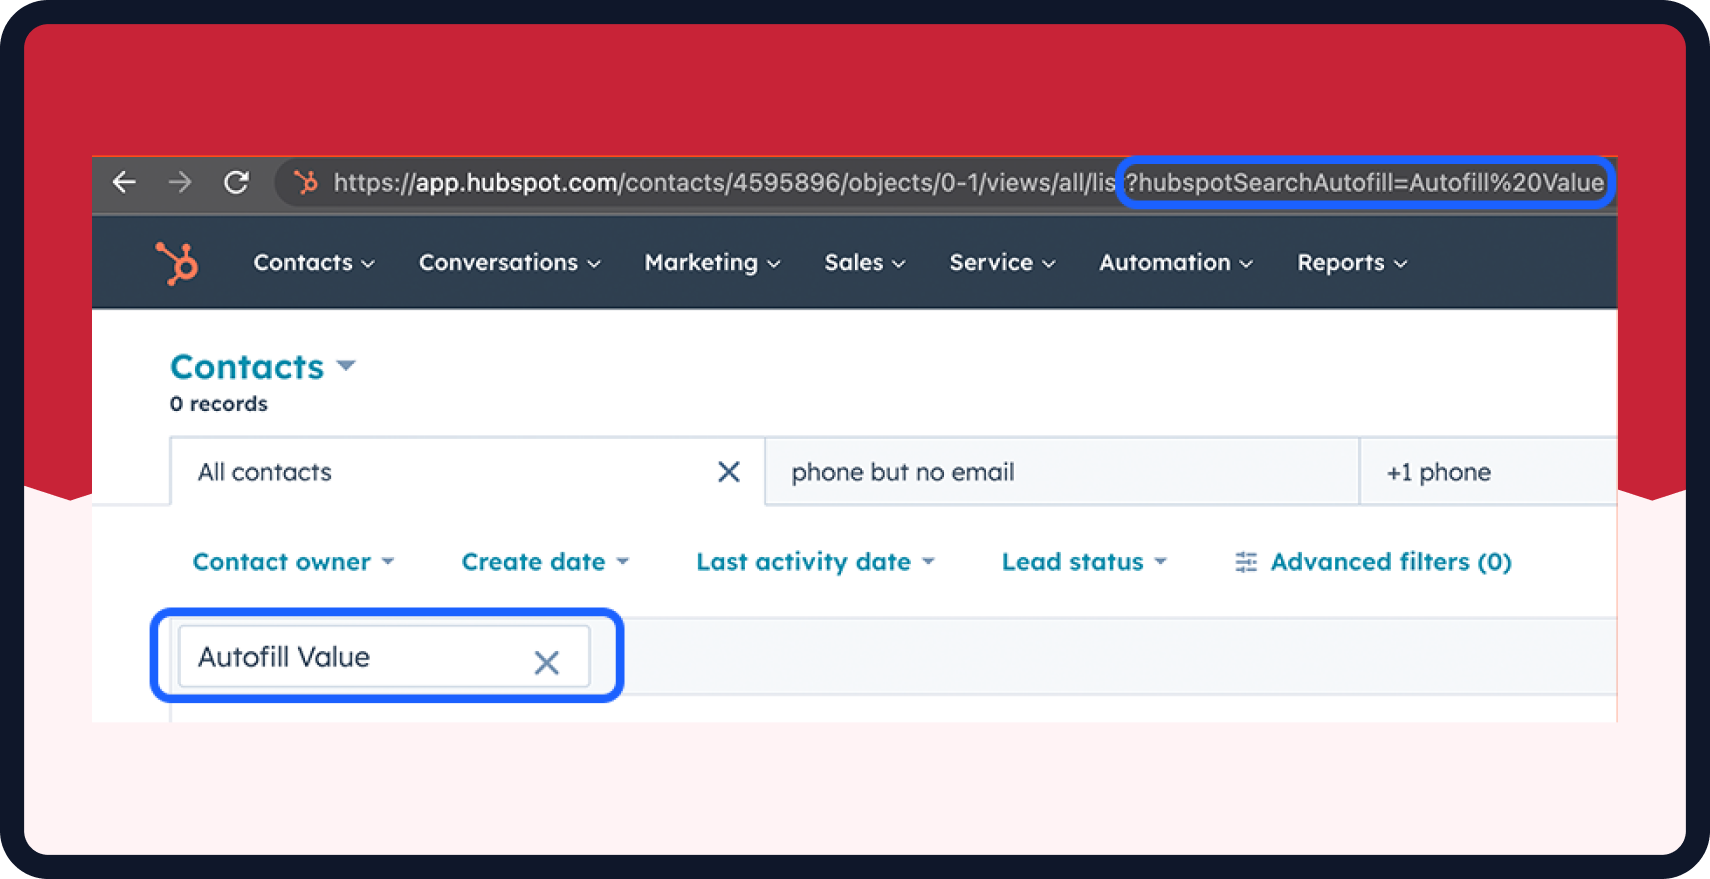Click the HubSpot favicon in address bar
The width and height of the screenshot is (1710, 879).
tap(305, 182)
